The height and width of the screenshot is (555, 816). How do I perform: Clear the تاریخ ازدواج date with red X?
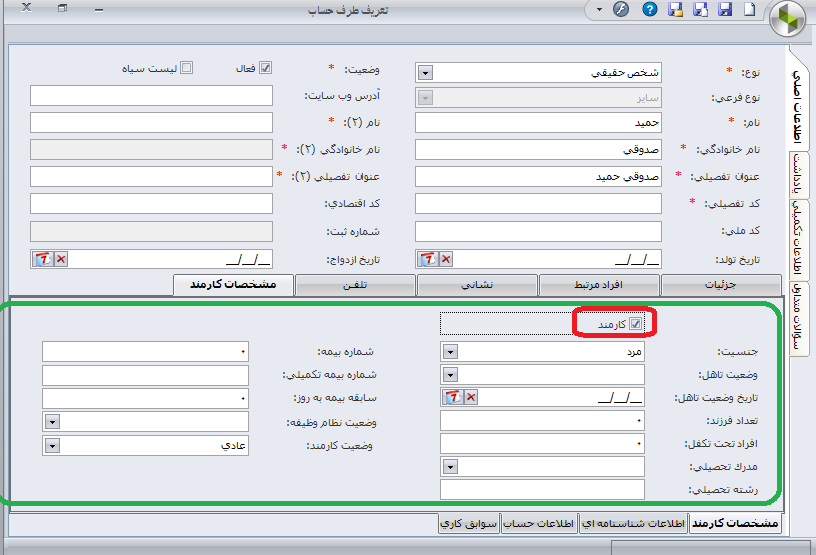(61, 259)
